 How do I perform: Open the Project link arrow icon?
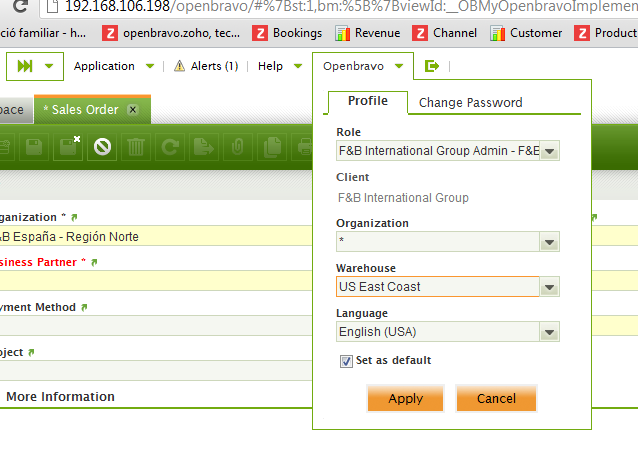[31, 353]
